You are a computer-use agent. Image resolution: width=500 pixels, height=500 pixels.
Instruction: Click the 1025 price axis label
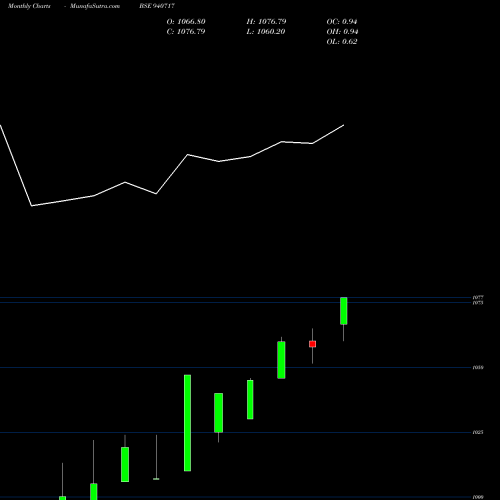(x=478, y=432)
